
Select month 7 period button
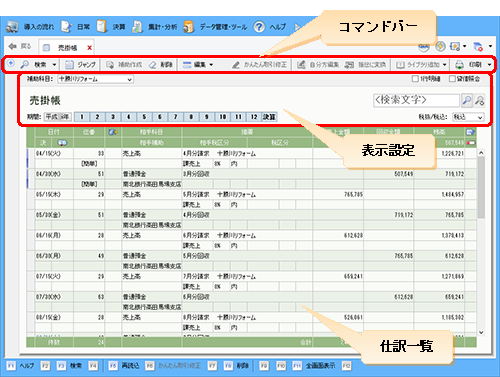[175, 117]
